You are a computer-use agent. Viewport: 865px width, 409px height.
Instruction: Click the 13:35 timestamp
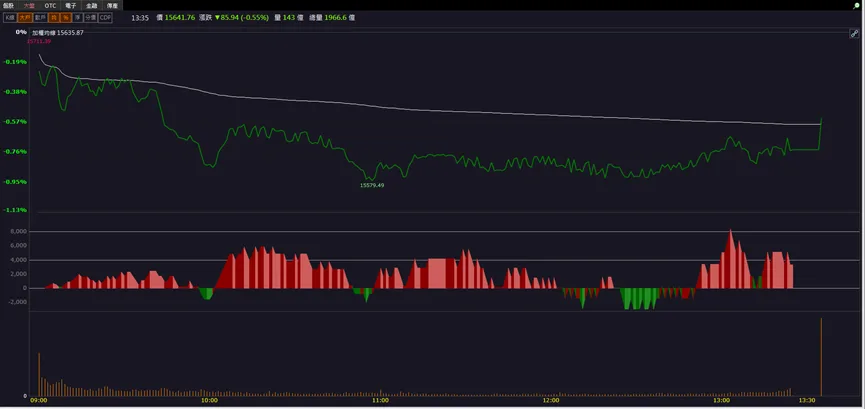click(140, 18)
